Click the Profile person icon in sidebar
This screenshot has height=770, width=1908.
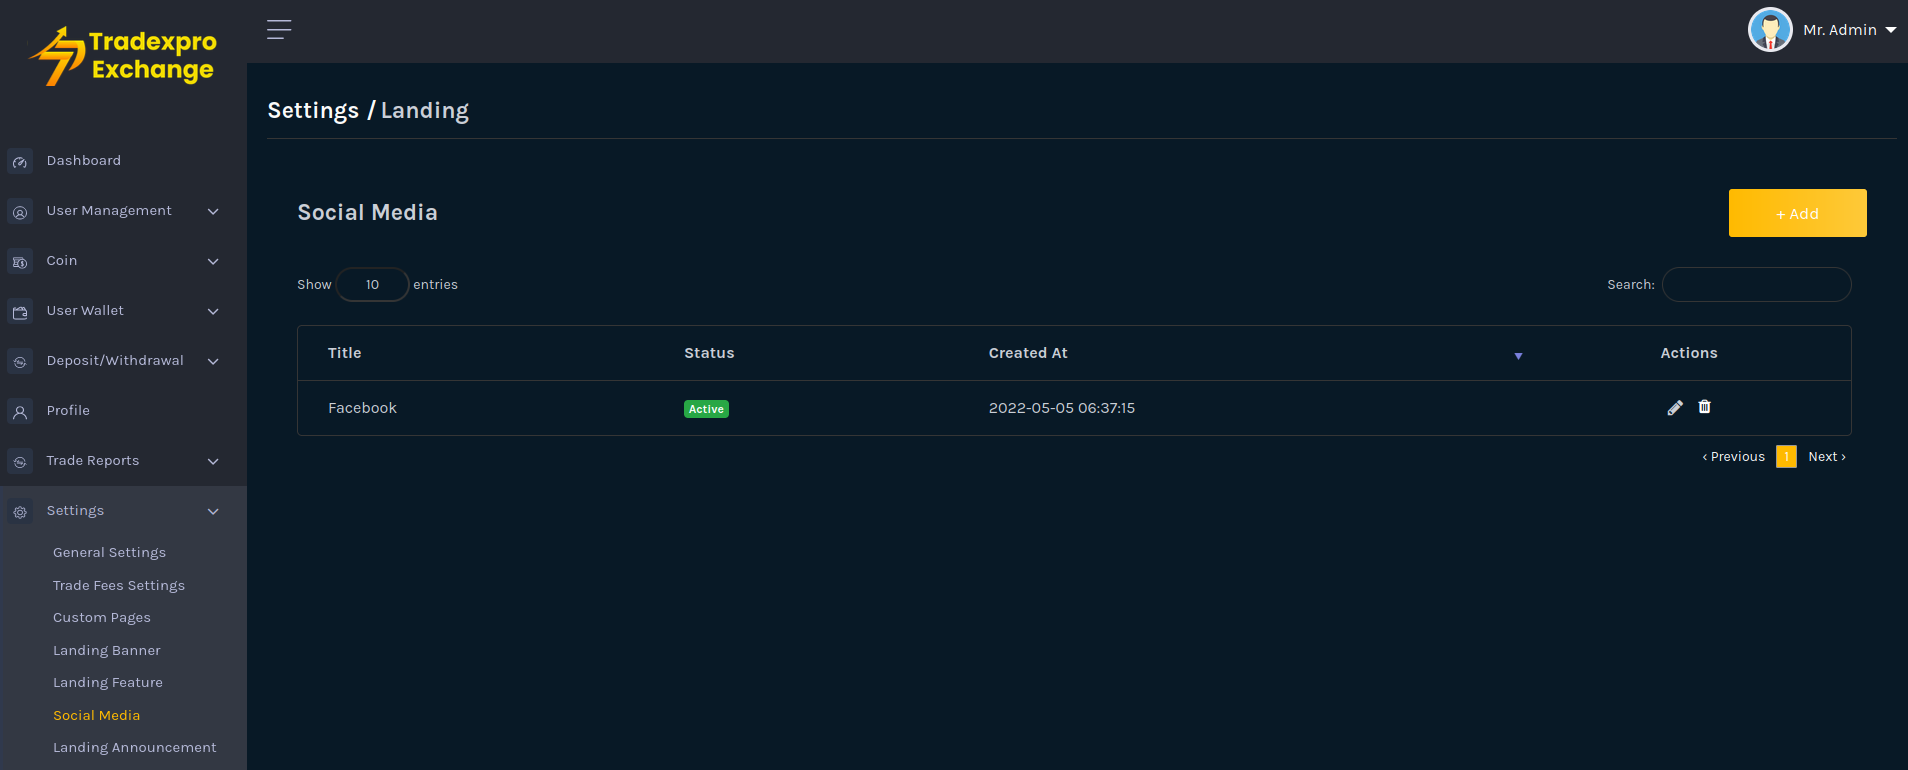coord(20,412)
